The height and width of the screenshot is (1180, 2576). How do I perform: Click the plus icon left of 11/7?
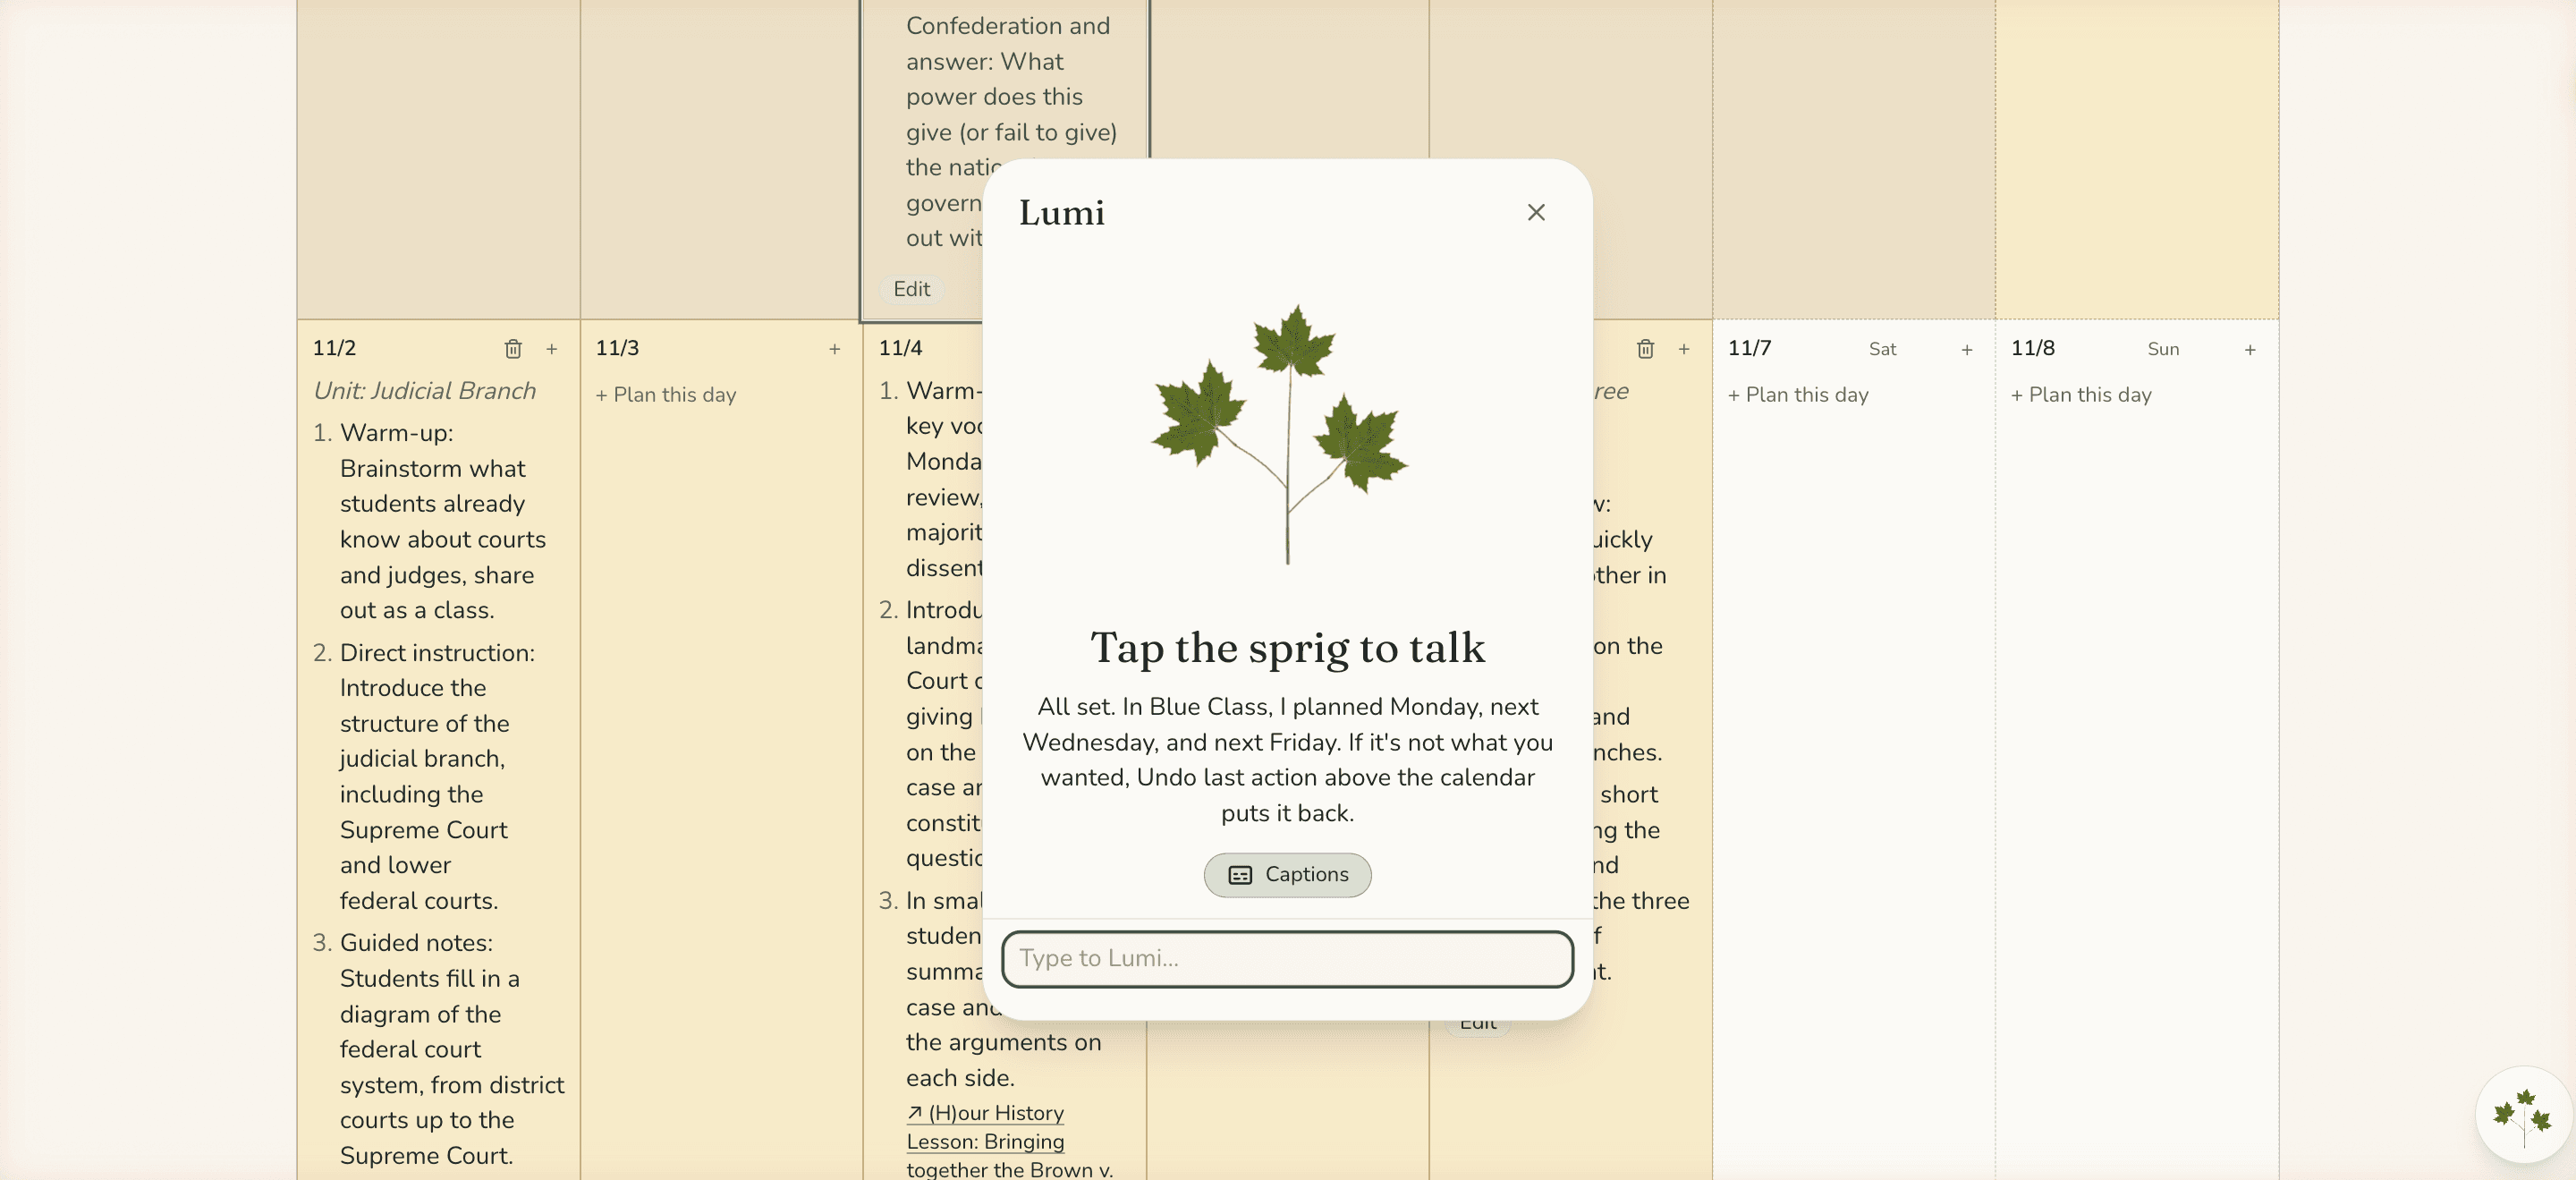point(1684,349)
